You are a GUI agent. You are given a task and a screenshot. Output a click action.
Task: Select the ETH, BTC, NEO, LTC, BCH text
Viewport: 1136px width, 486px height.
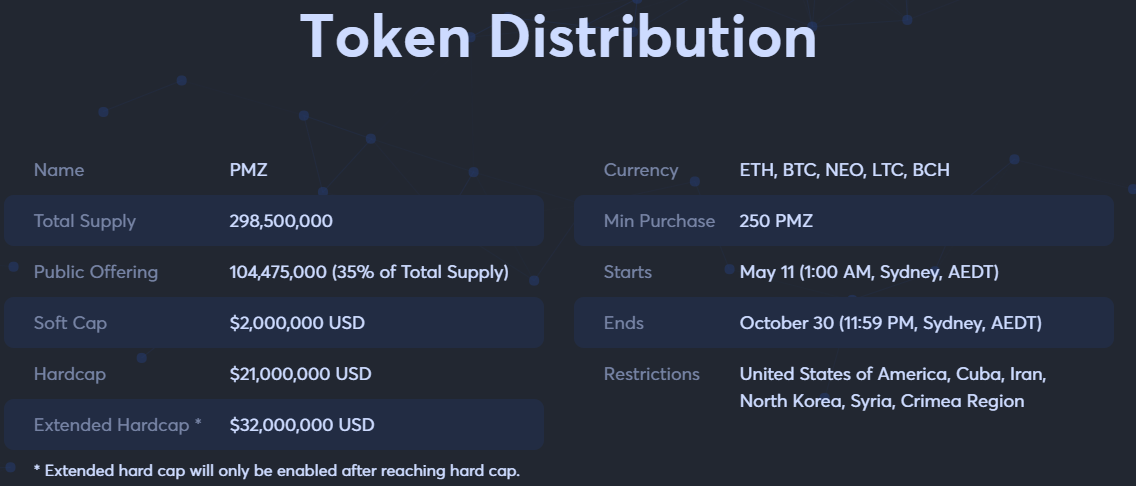[845, 170]
